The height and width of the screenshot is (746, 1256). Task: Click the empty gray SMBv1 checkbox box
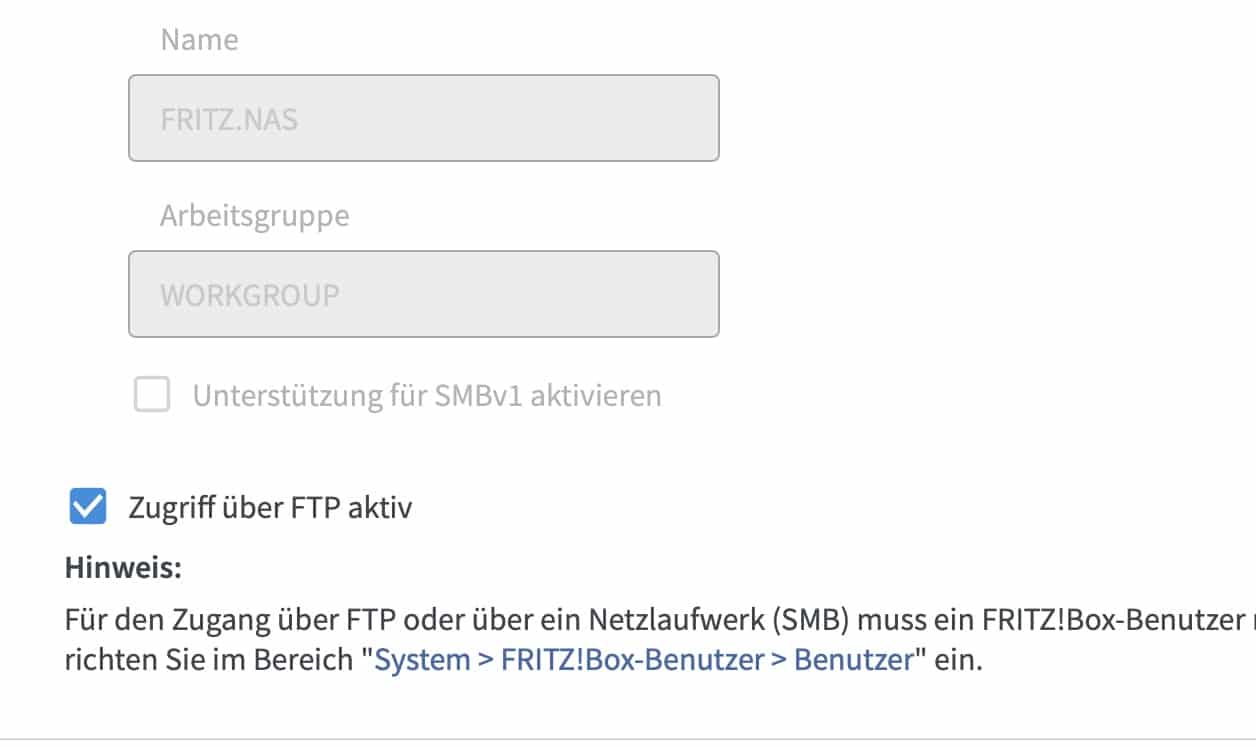tap(152, 396)
